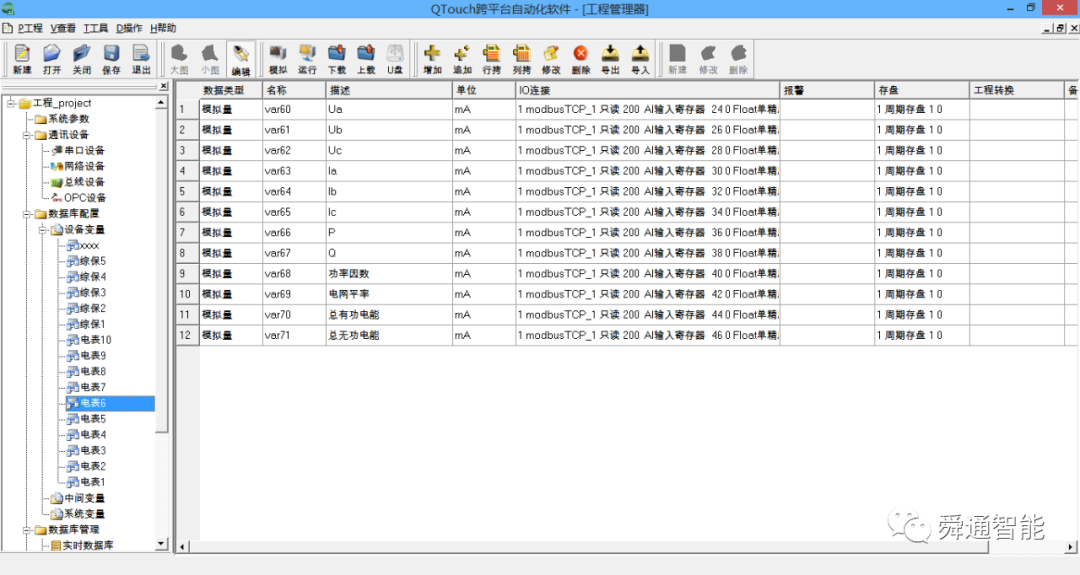Click the var71 name cell
This screenshot has width=1080, height=575.
tap(294, 335)
